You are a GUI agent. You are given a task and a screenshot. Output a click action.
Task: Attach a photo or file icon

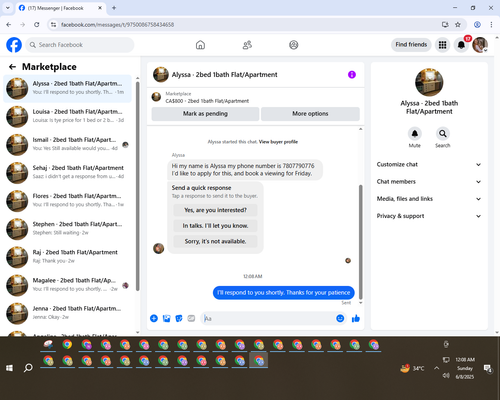pos(166,318)
